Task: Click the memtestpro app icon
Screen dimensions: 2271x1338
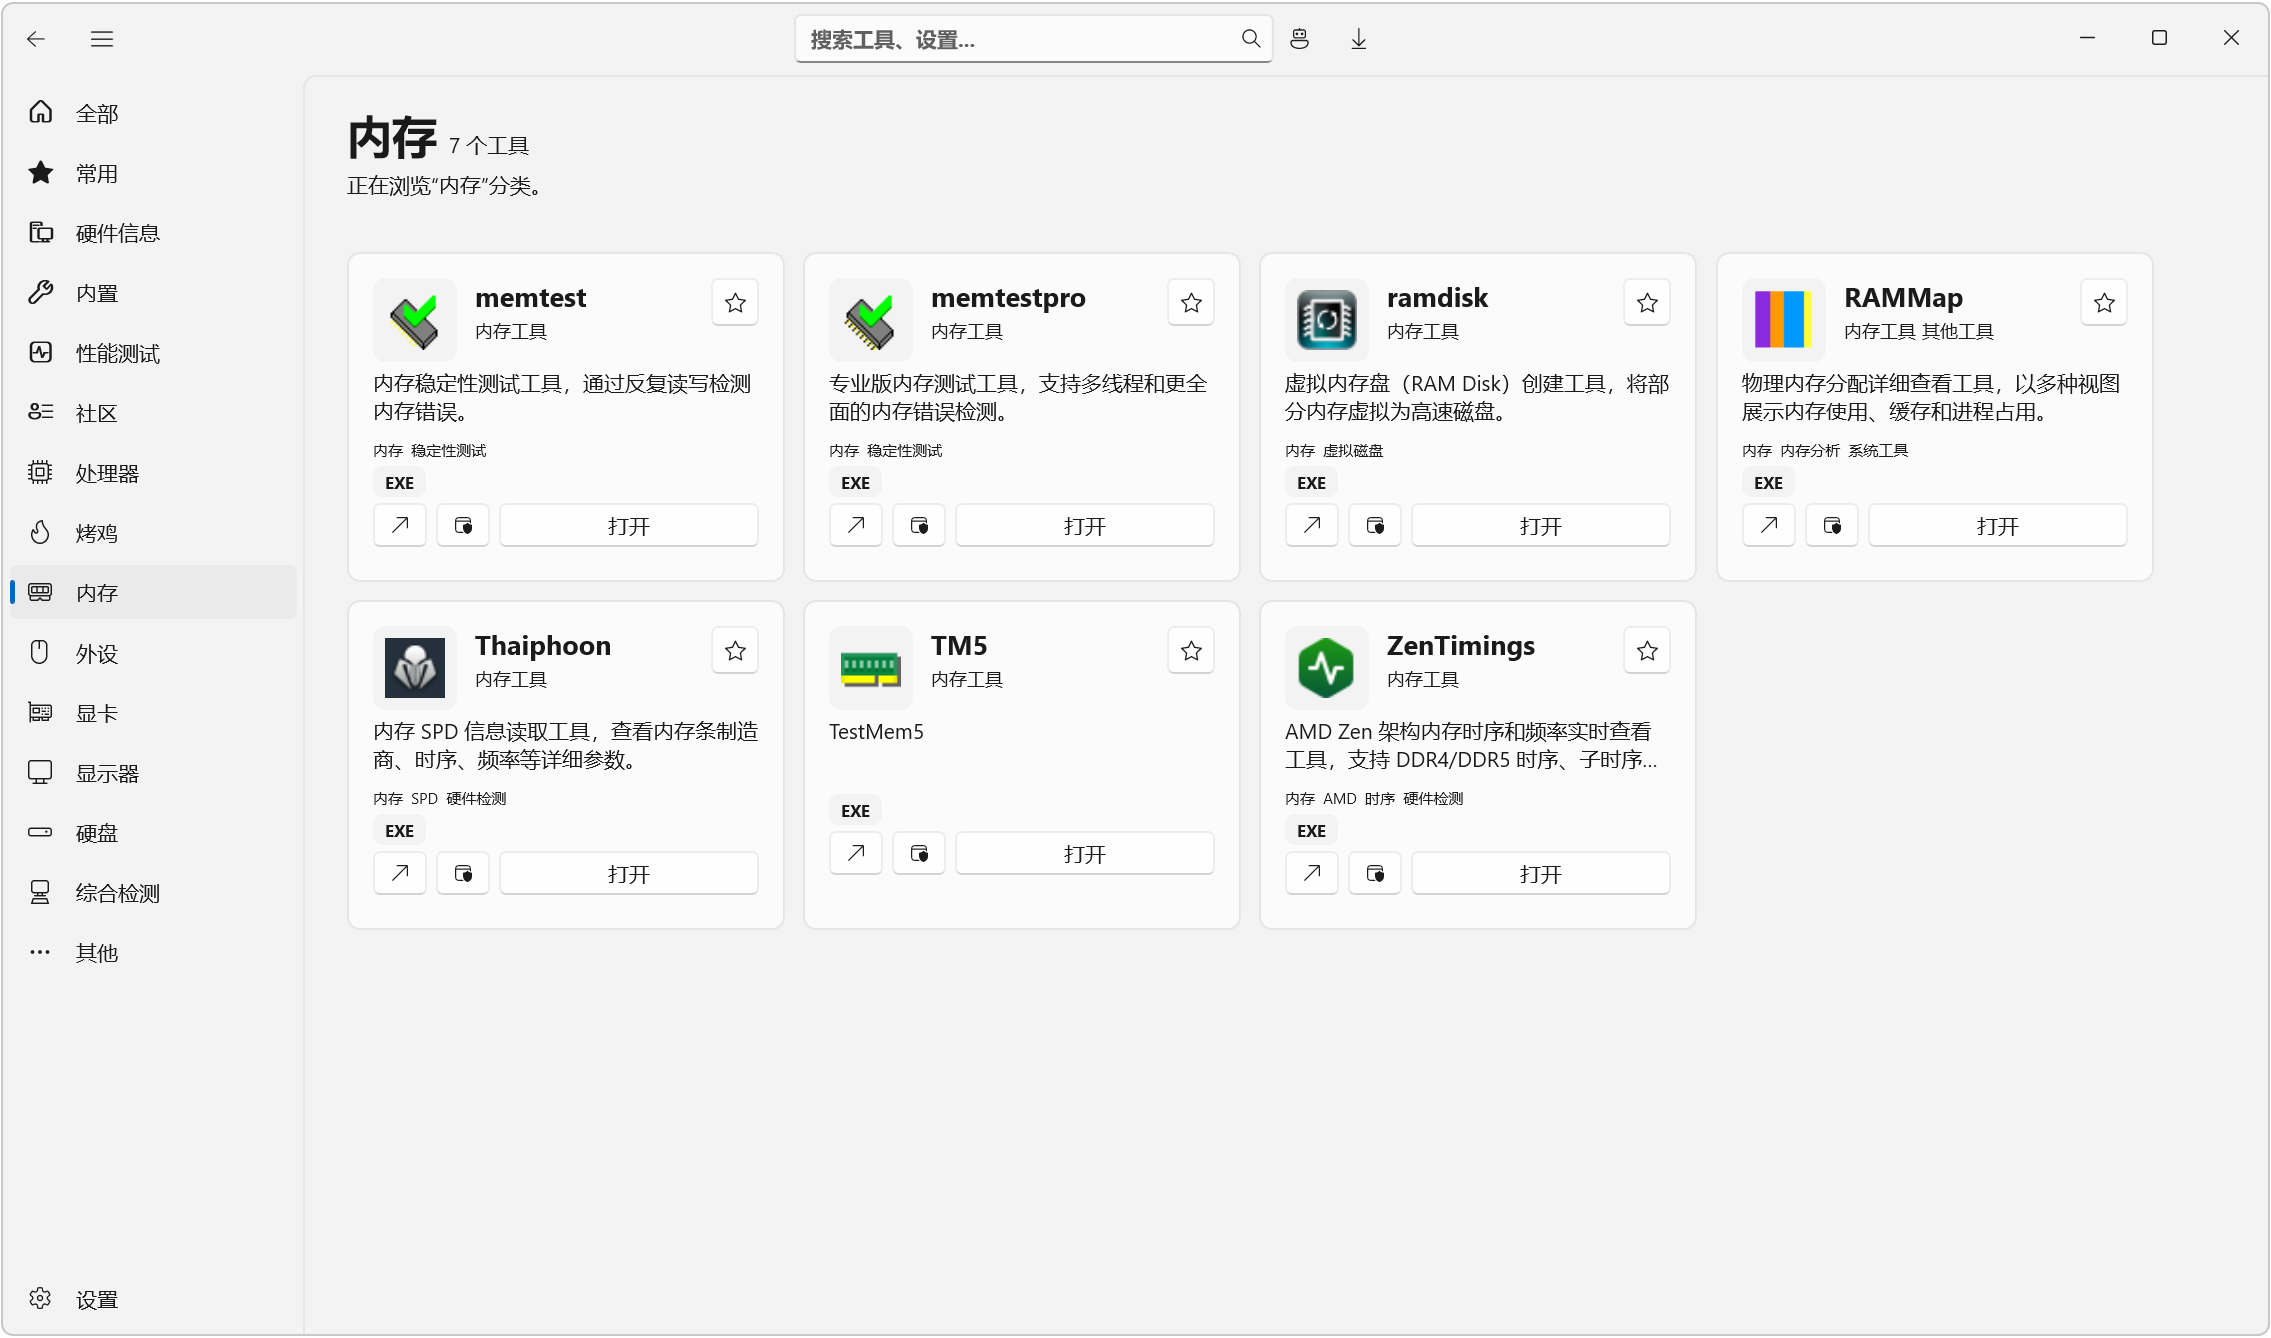Action: [871, 320]
